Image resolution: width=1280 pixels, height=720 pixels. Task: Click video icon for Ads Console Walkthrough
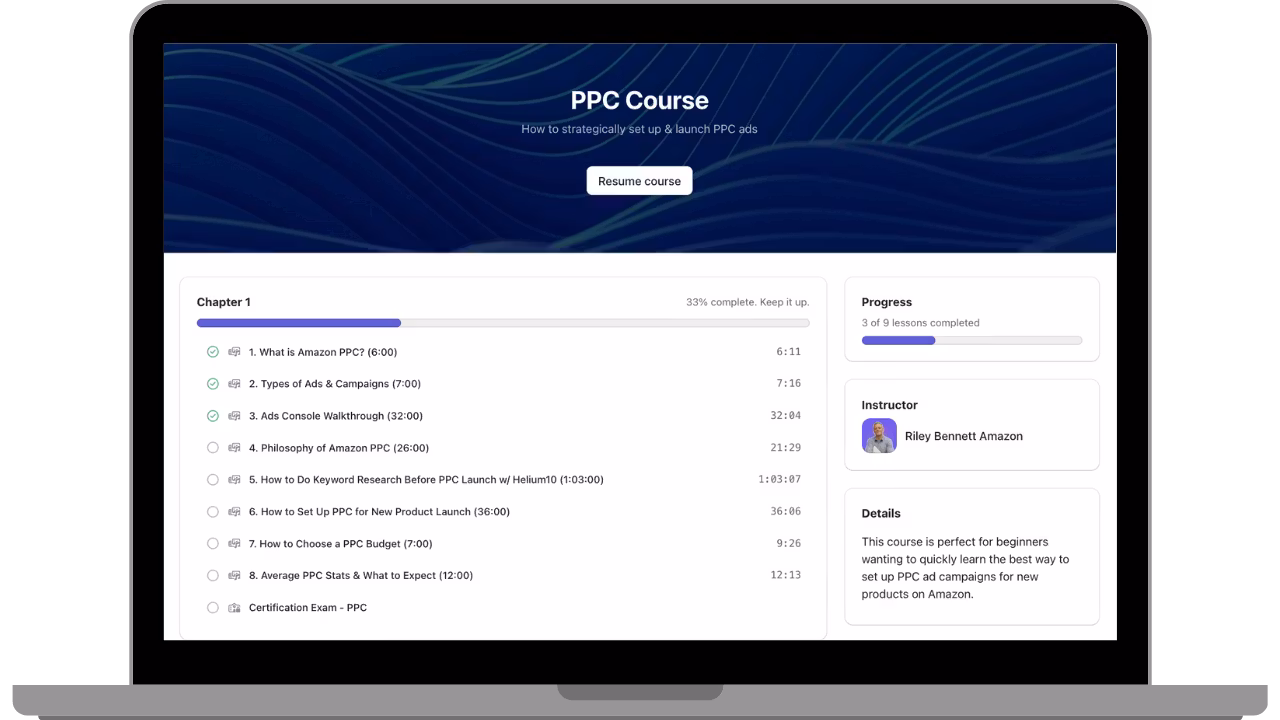234,416
